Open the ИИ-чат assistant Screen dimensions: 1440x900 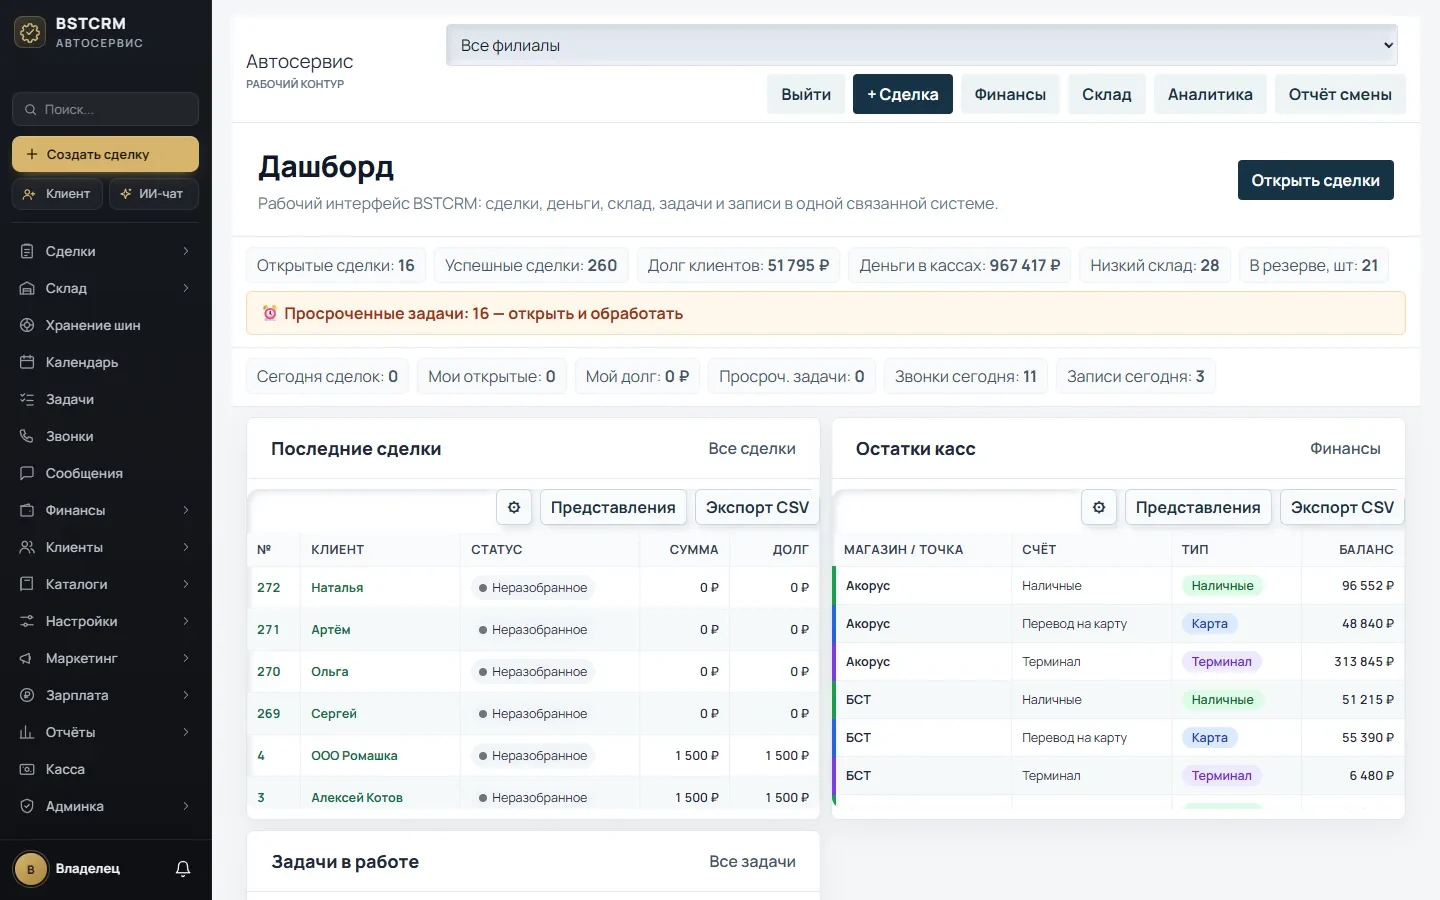point(153,194)
